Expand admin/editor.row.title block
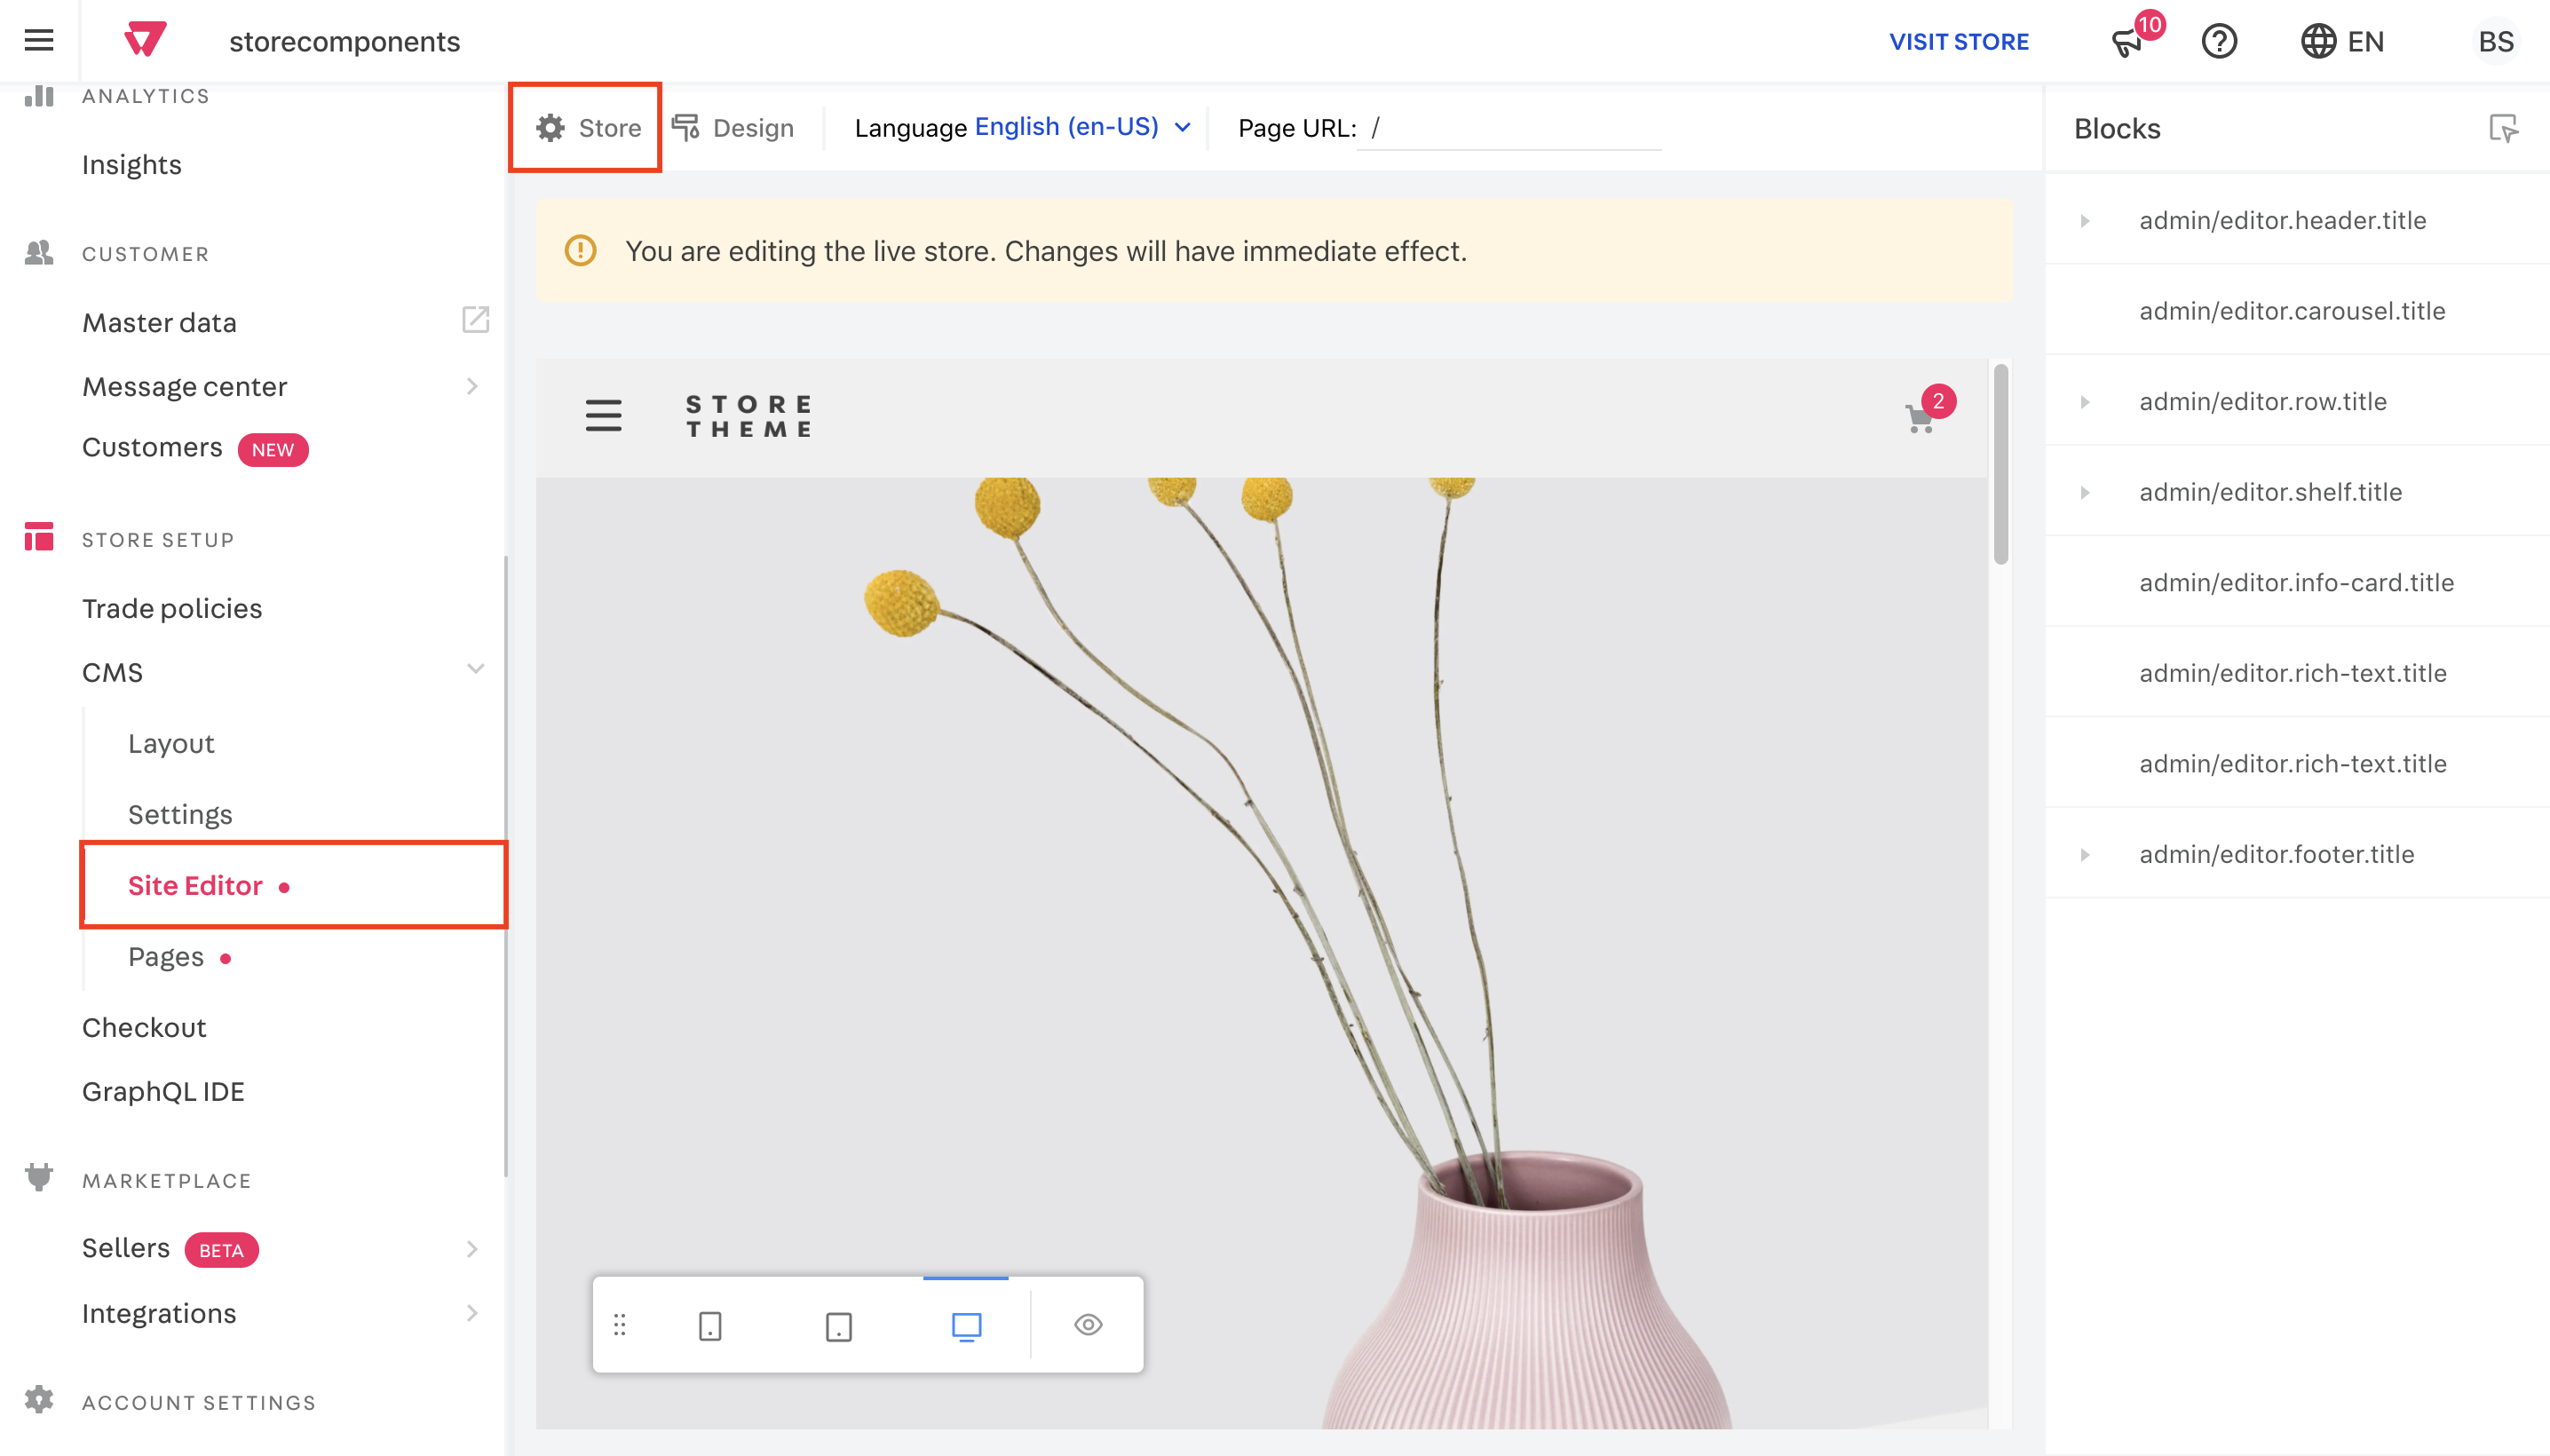2550x1456 pixels. coord(2085,402)
